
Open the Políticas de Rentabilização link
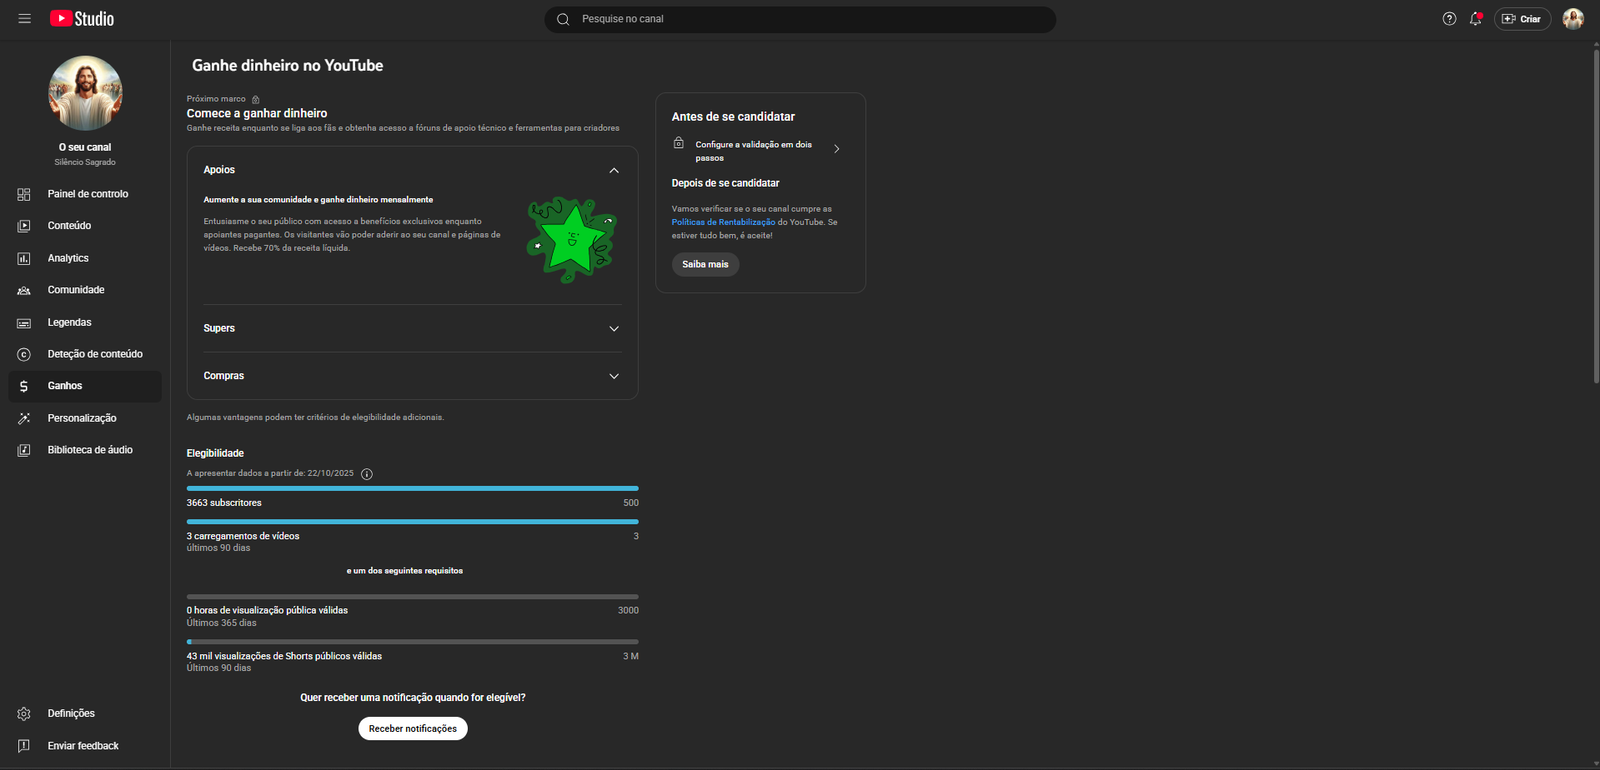723,222
